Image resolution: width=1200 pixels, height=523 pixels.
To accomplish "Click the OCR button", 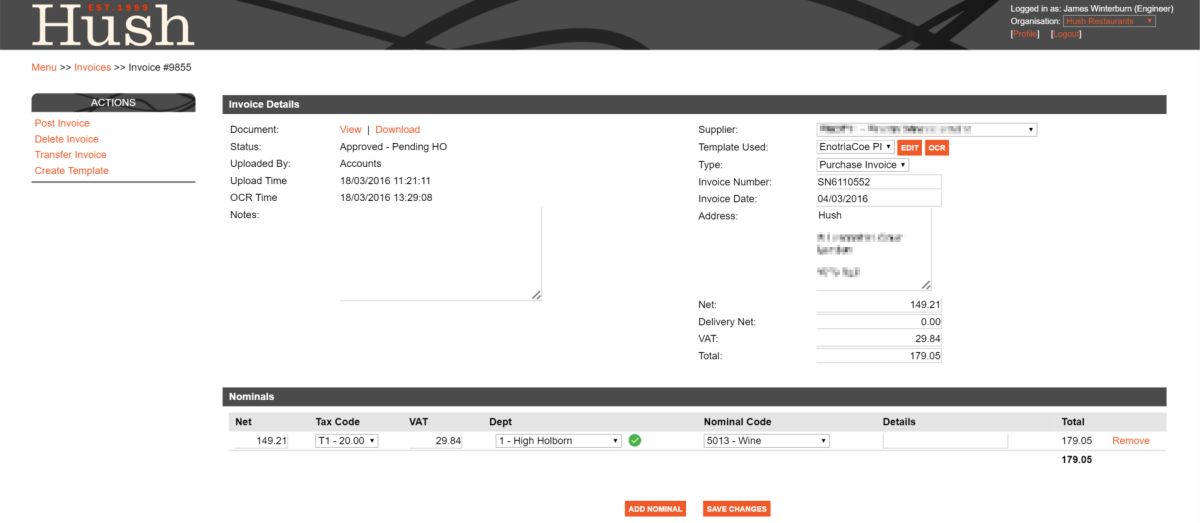I will (937, 147).
